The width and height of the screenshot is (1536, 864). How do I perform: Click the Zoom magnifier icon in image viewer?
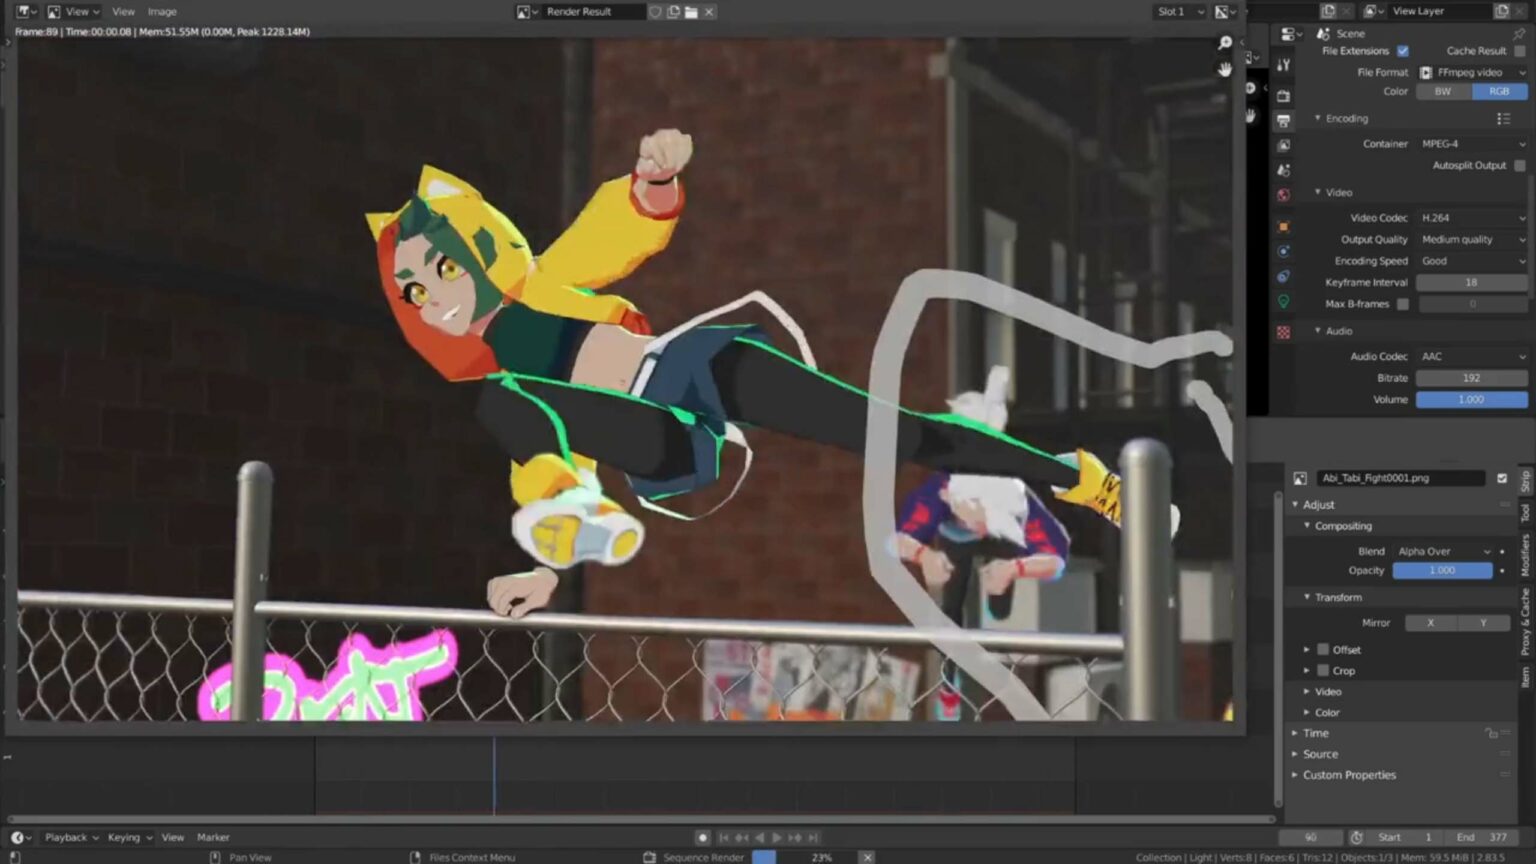pyautogui.click(x=1224, y=44)
